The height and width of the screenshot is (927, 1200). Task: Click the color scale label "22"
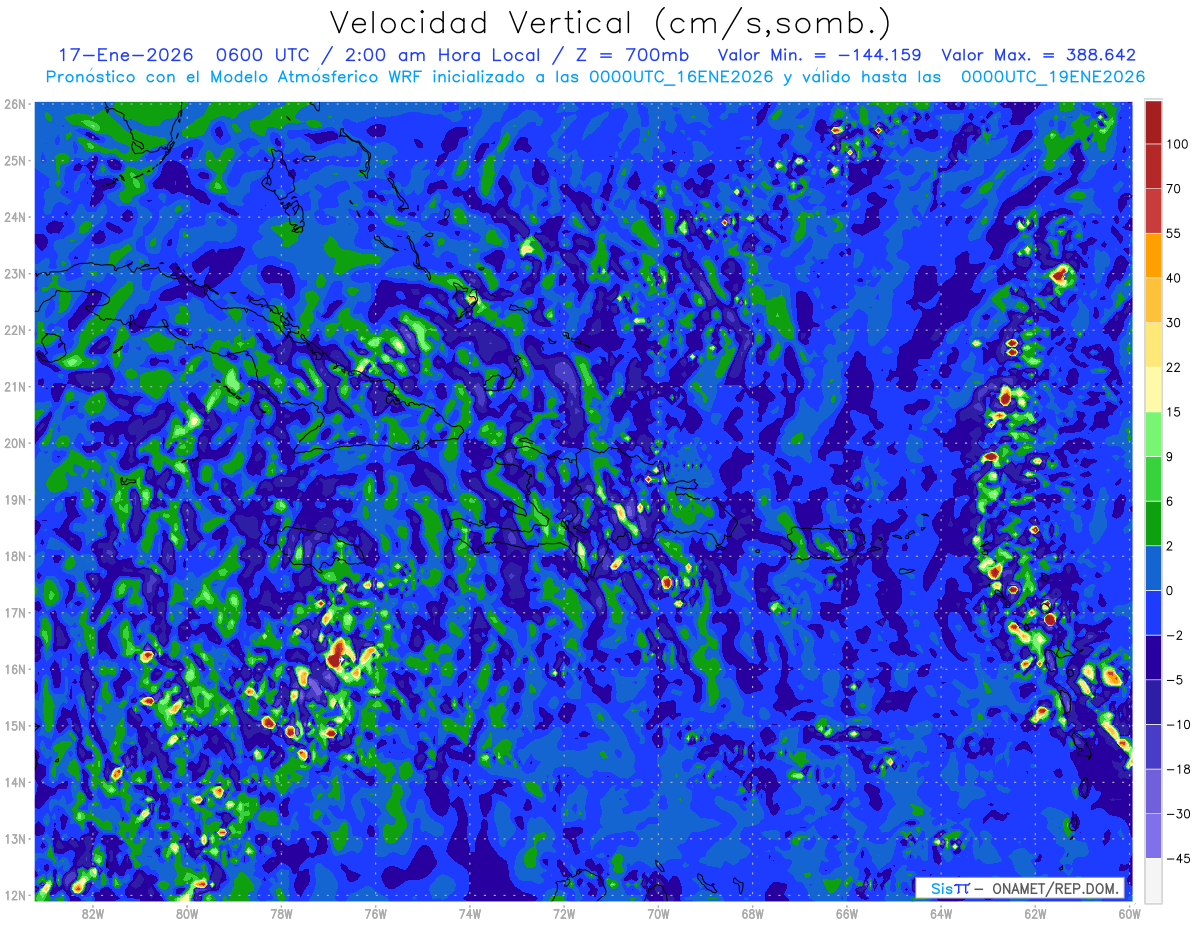tap(1173, 367)
